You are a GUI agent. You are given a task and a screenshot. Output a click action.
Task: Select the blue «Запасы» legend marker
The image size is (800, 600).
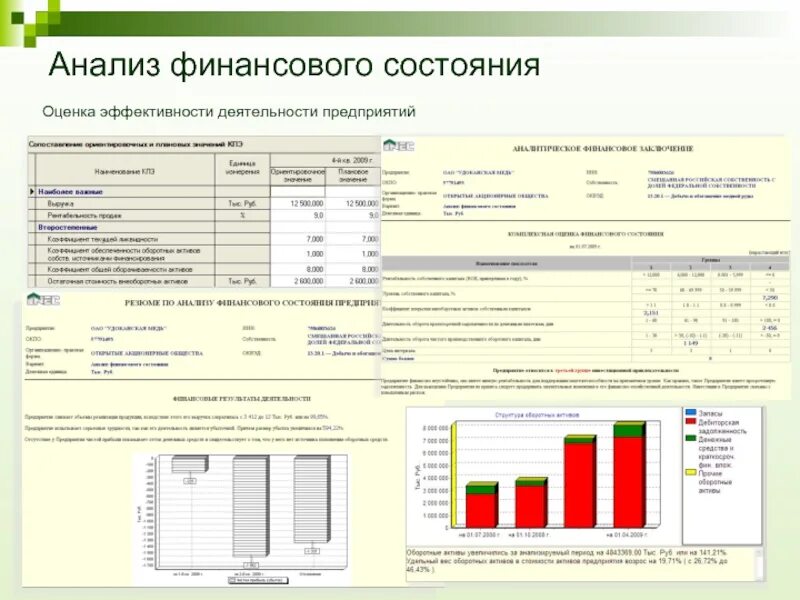pyautogui.click(x=690, y=413)
